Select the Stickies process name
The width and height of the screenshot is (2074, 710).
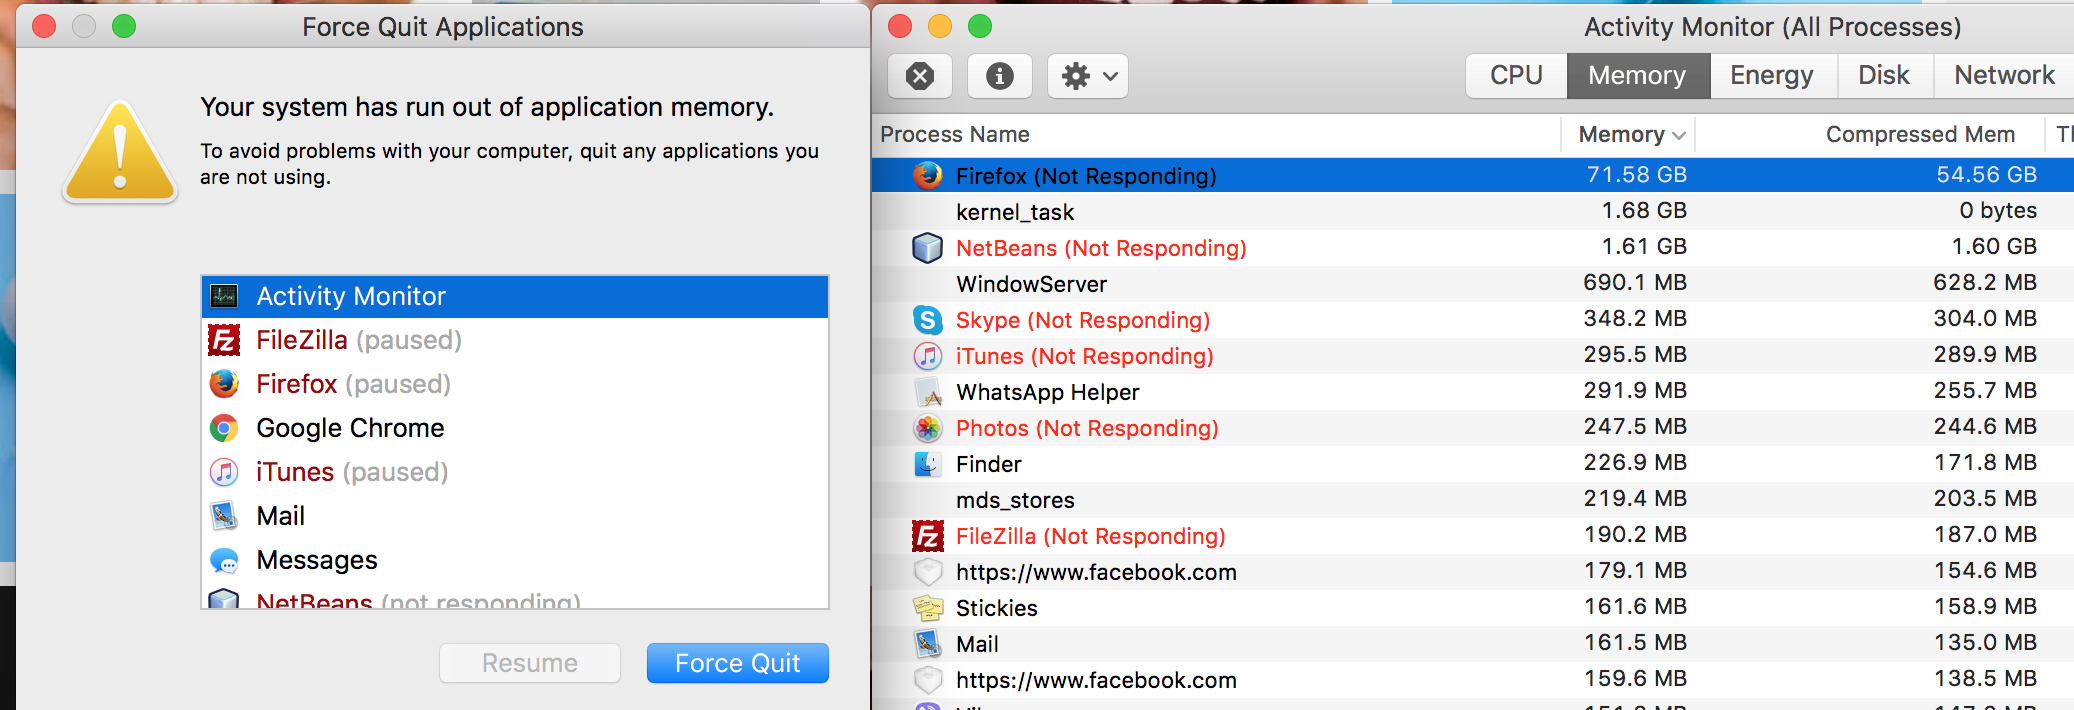[997, 608]
